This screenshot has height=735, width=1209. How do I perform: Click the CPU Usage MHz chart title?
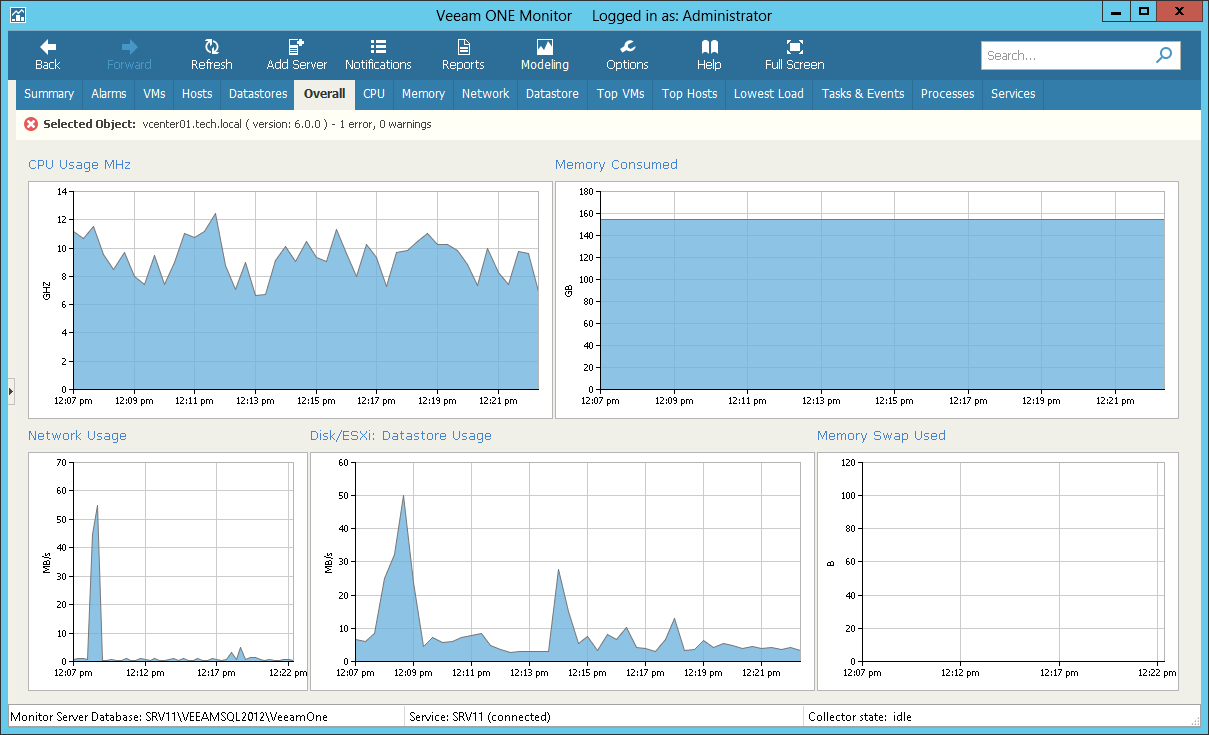coord(79,165)
